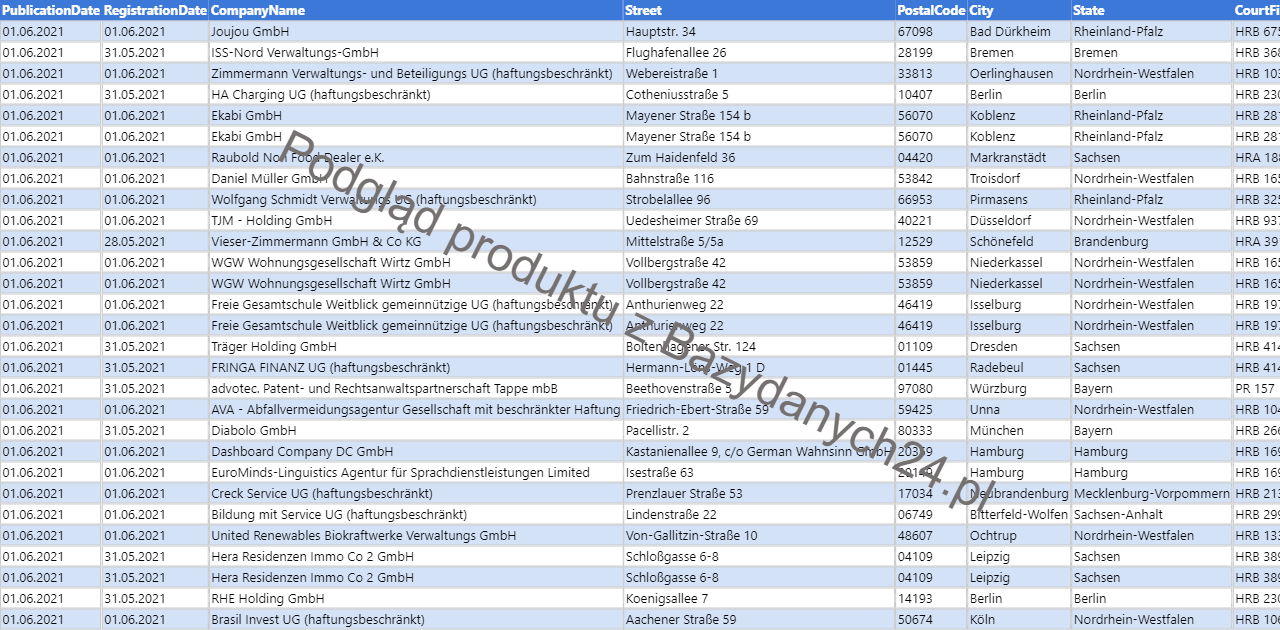Image resolution: width=1280 pixels, height=630 pixels.
Task: Select the Bad Dürkheim city cell
Action: (x=1019, y=32)
